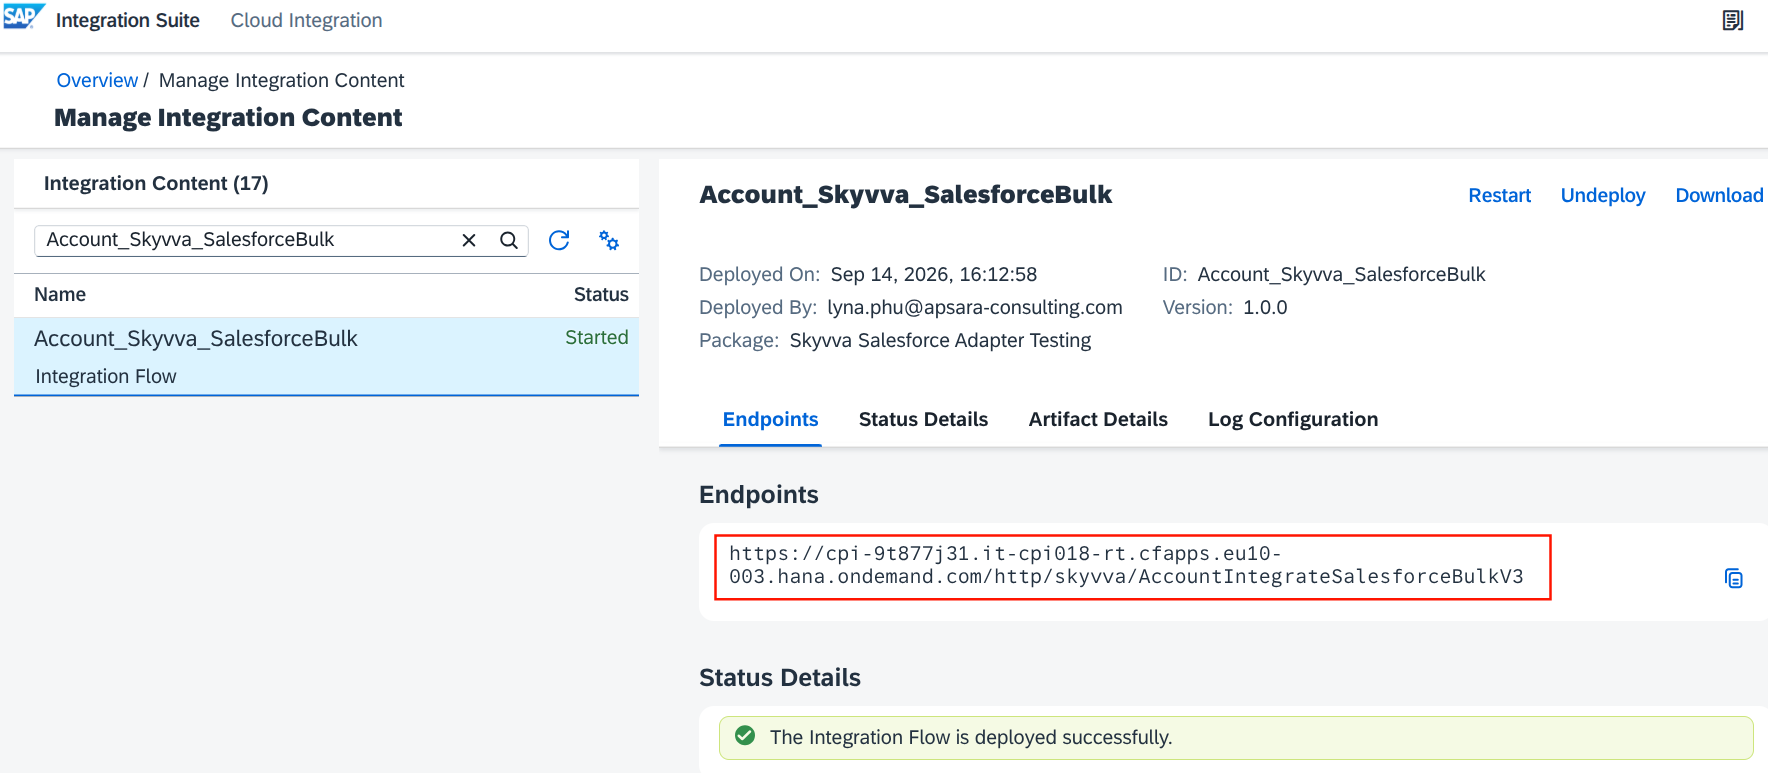The image size is (1768, 773).
Task: Clear the search field with the X icon
Action: (469, 240)
